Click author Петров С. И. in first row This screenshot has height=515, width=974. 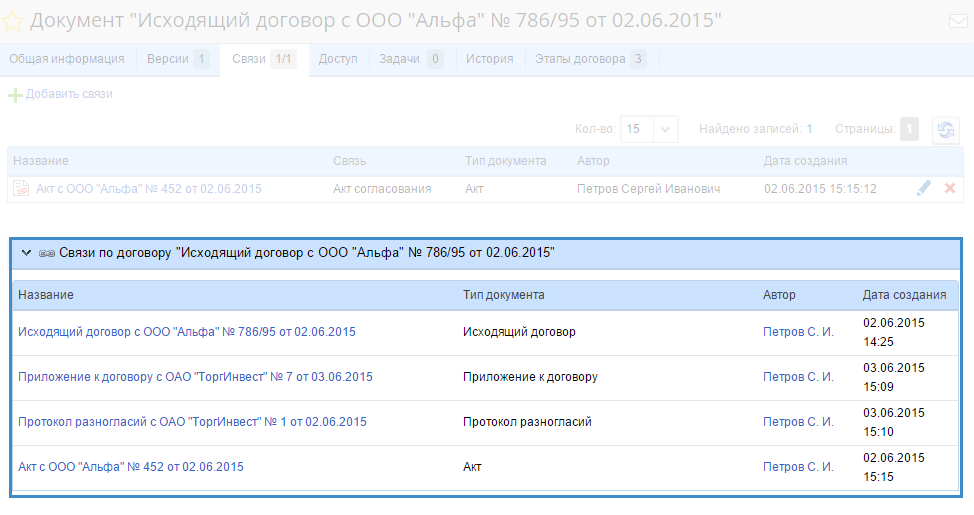tap(798, 332)
